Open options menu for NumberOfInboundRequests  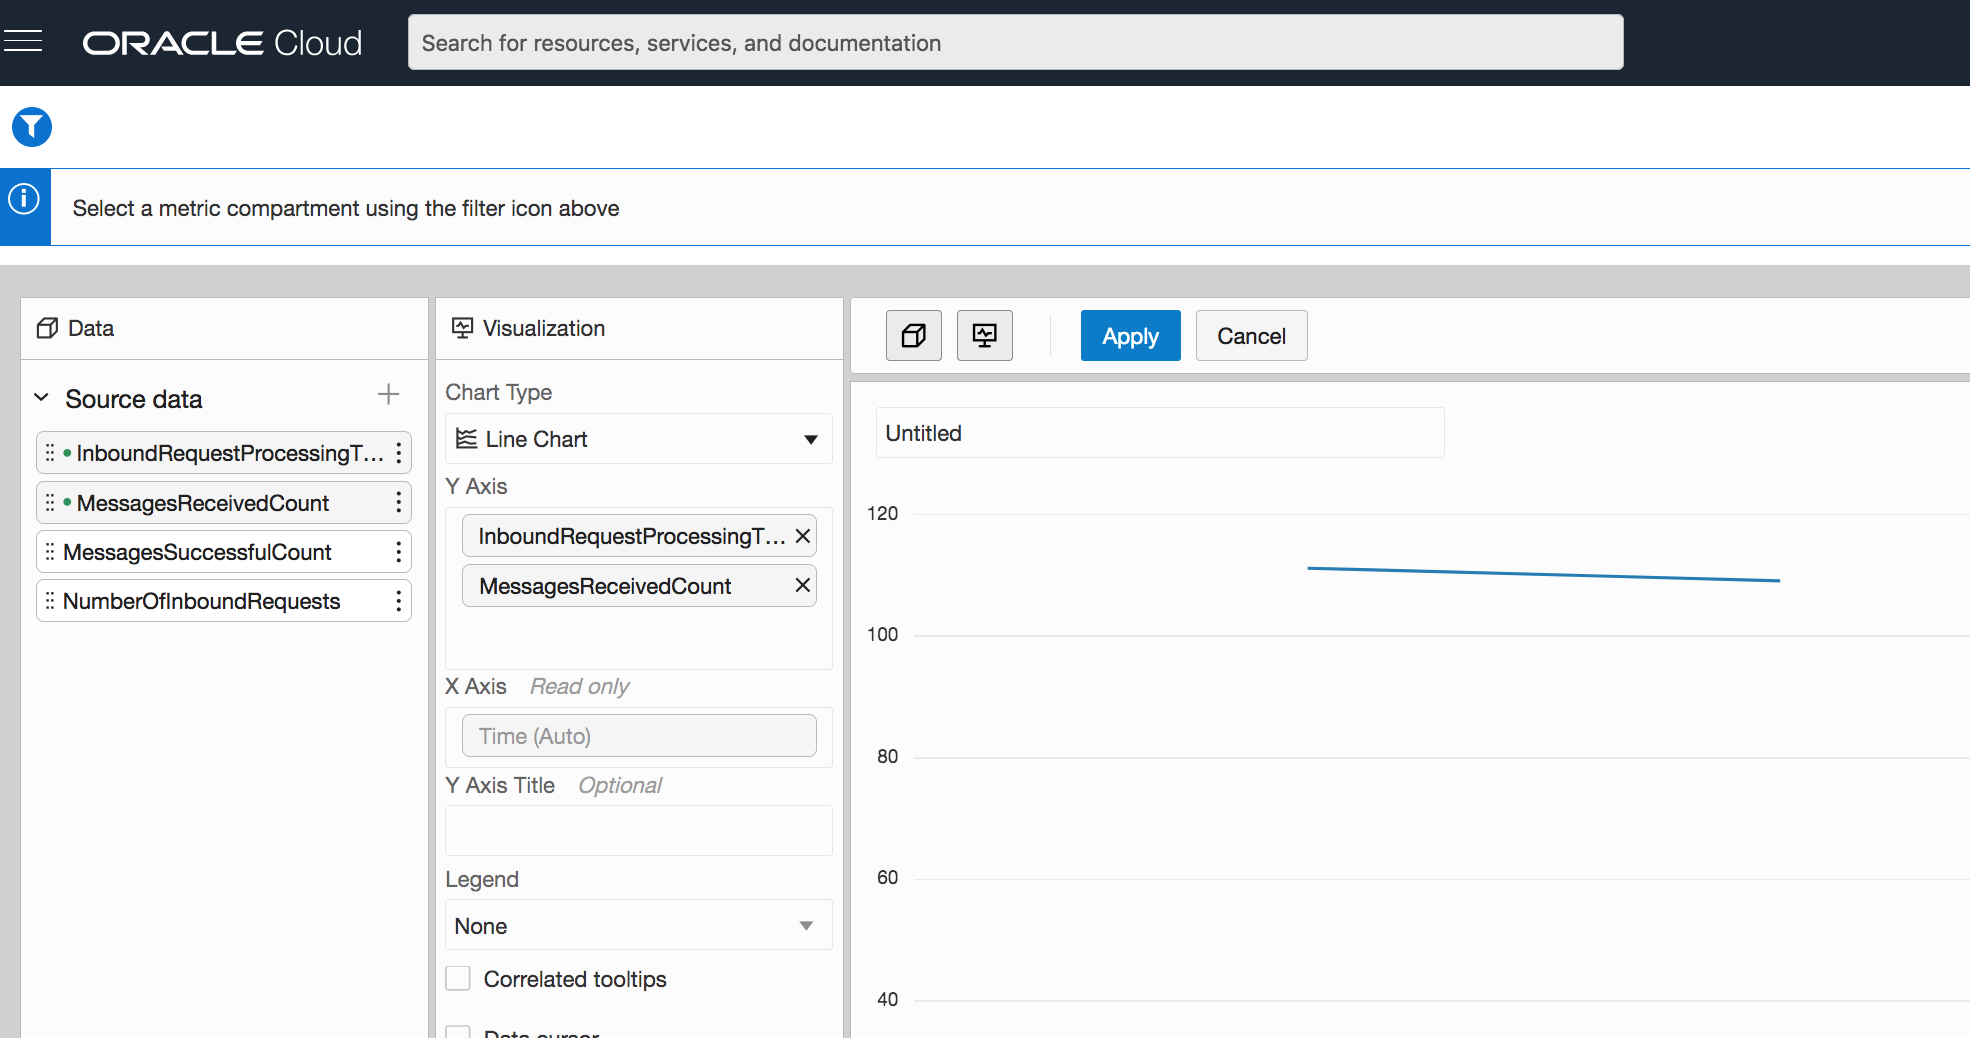coord(398,601)
